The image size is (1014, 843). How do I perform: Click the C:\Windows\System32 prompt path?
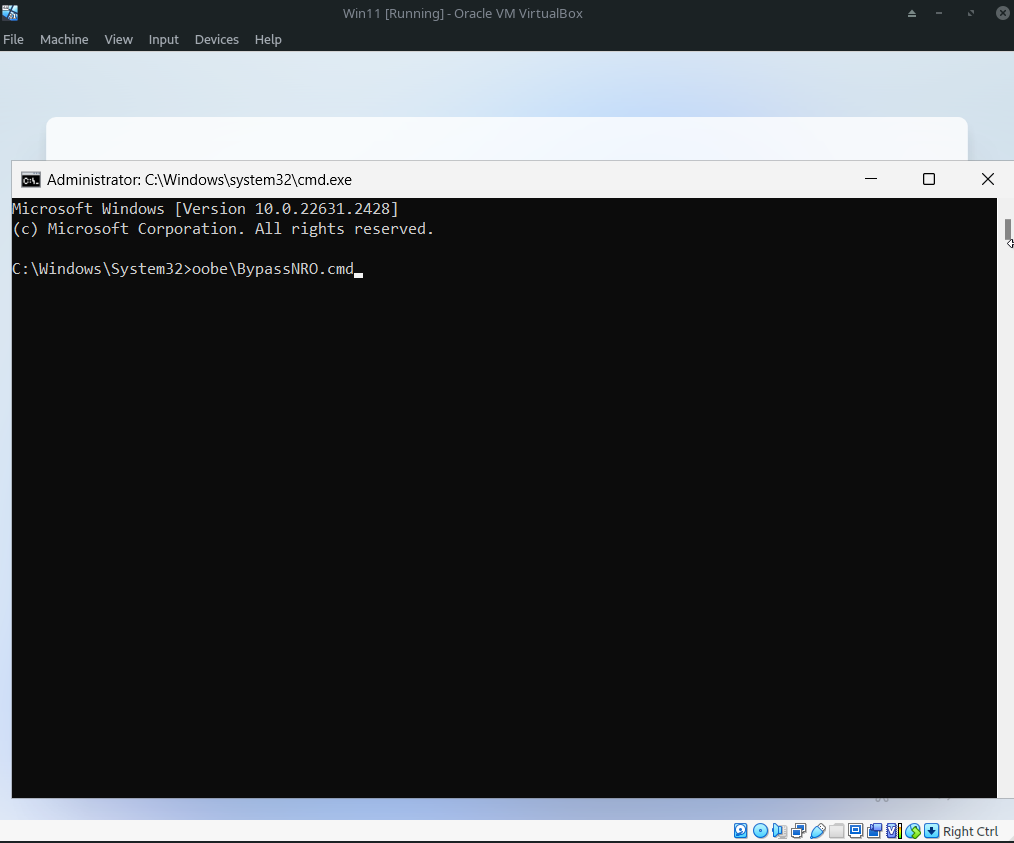(x=98, y=269)
